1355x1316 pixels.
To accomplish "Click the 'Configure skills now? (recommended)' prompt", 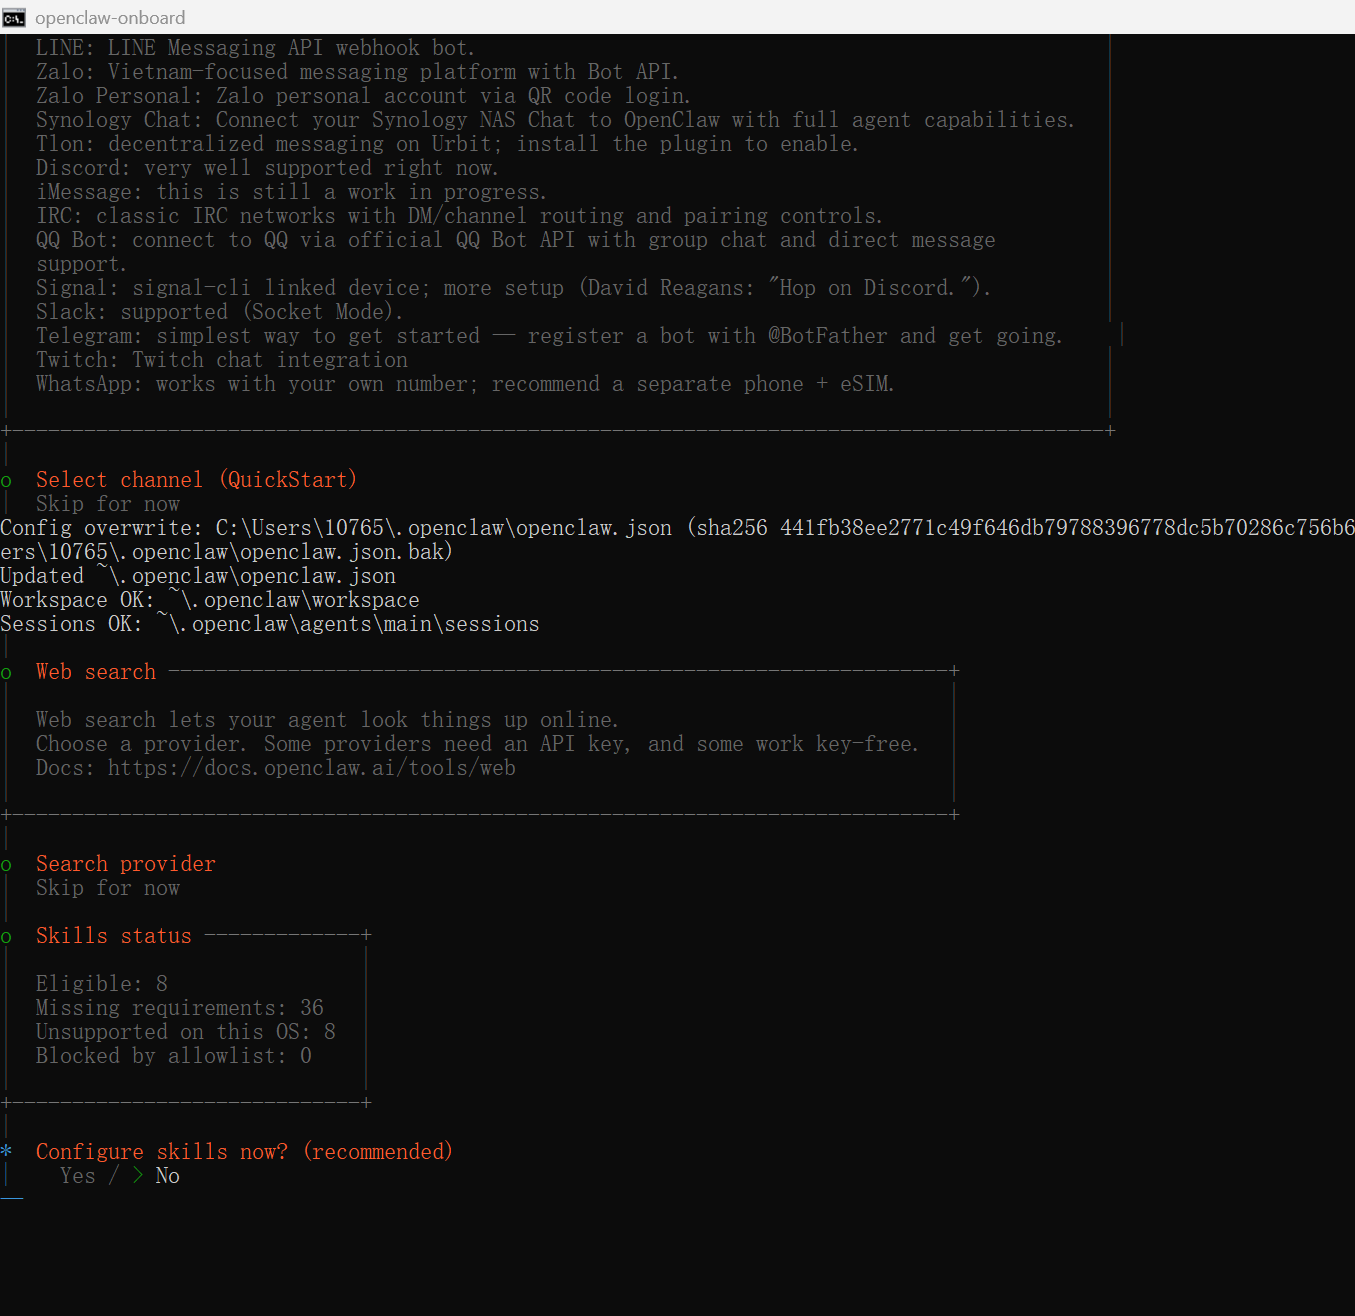I will pyautogui.click(x=244, y=1152).
